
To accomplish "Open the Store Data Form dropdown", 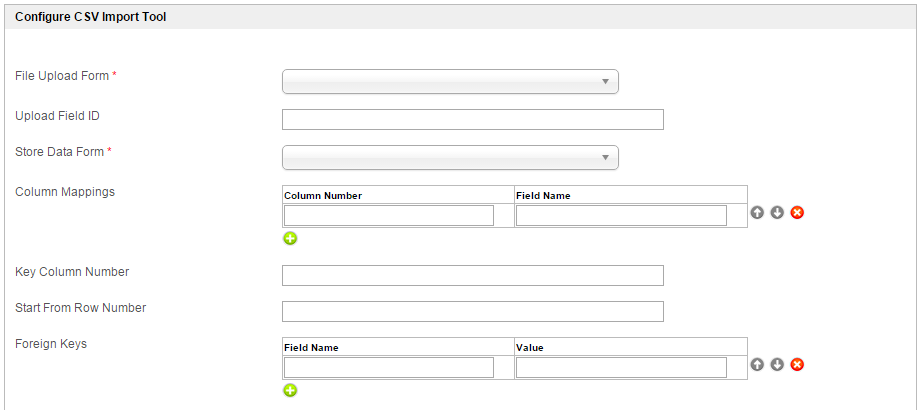I will (x=450, y=158).
